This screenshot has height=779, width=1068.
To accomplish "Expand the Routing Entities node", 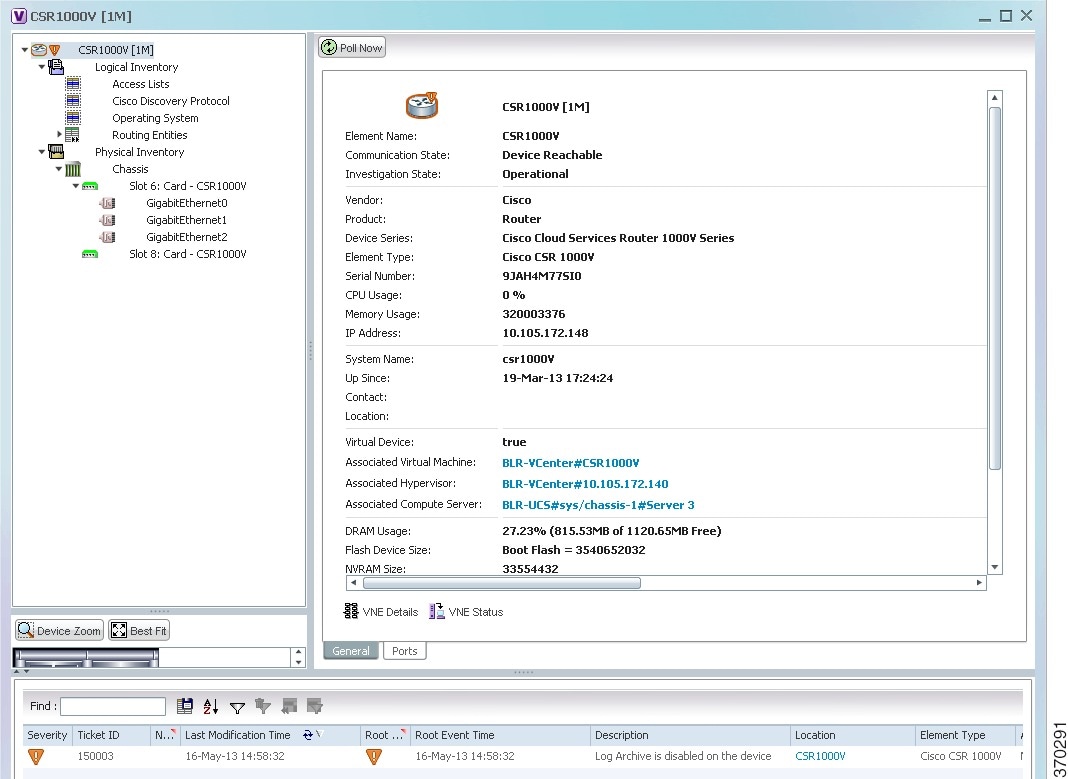I will click(x=59, y=135).
